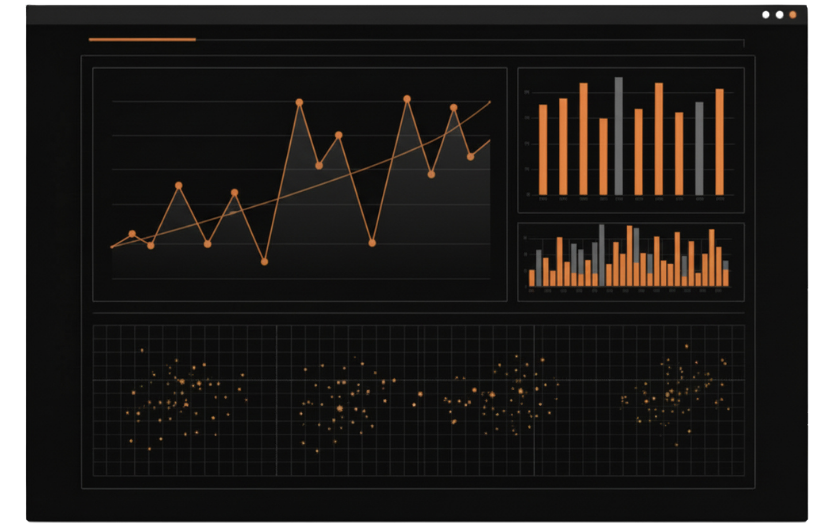Click the rightmost bar in the small grouped bar chart
Screen dimensions: 832x528
(x=726, y=274)
